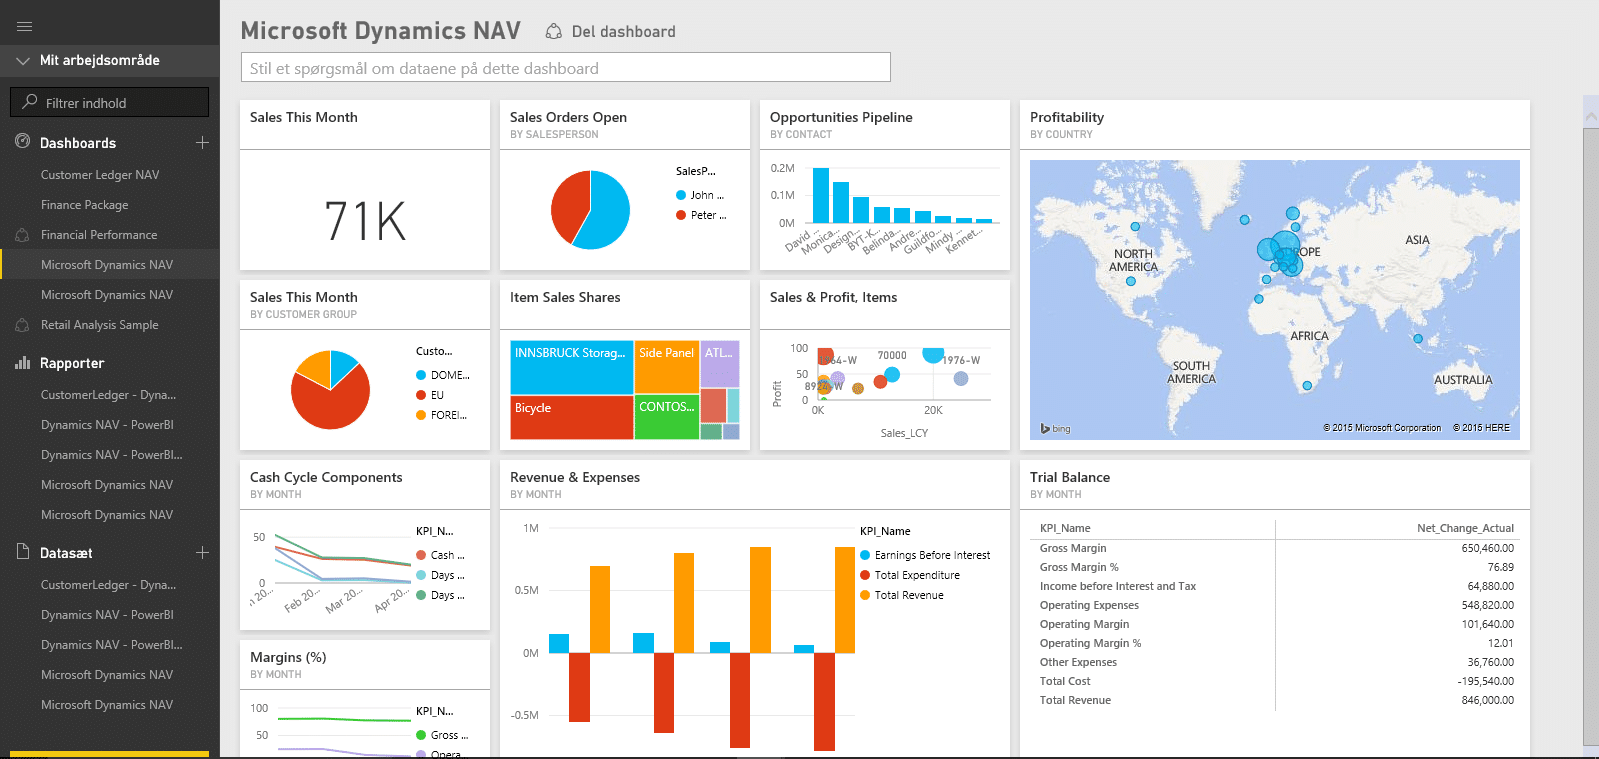Viewport: 1599px width, 759px height.
Task: Click the question box about dashboard data
Action: point(566,68)
